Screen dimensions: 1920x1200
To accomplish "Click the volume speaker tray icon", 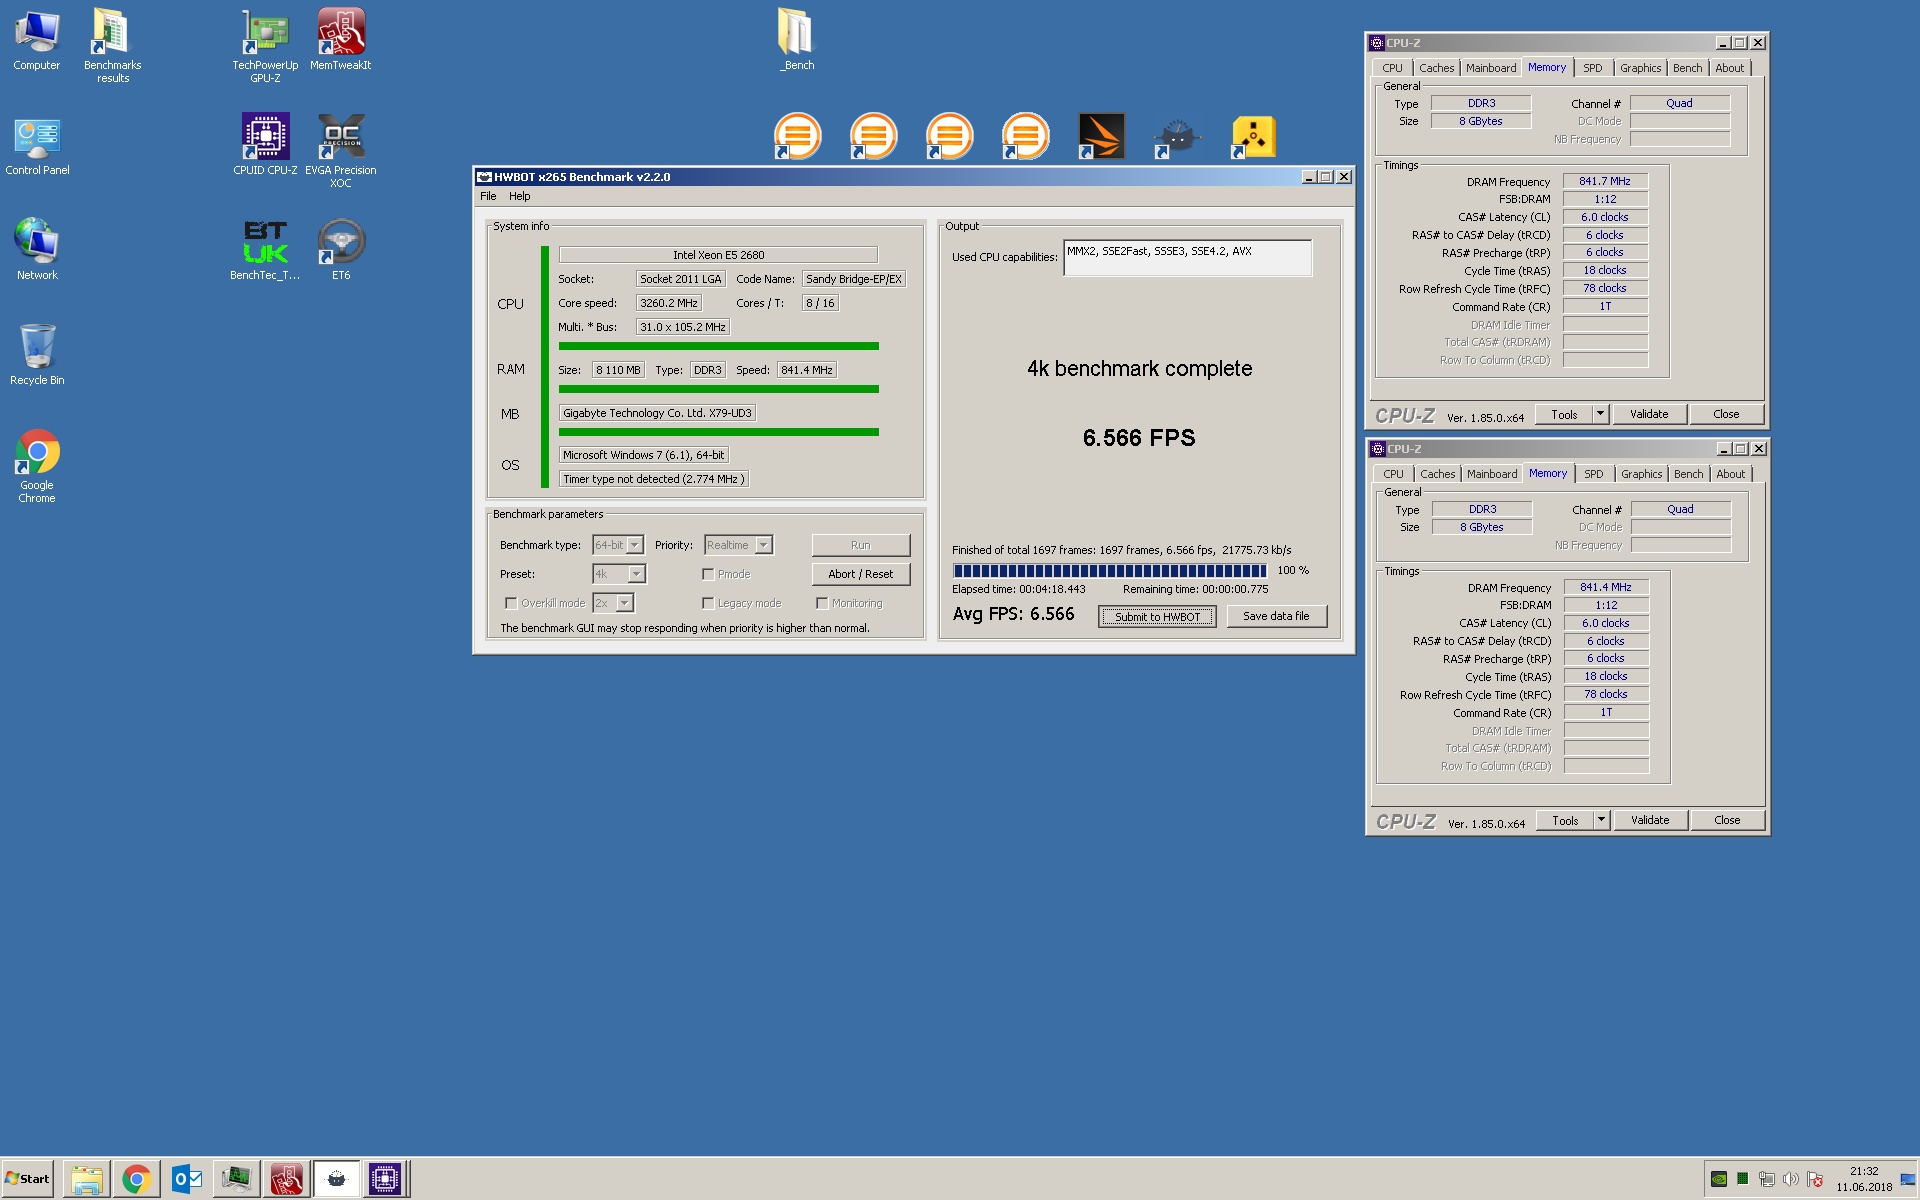I will [x=1790, y=1179].
